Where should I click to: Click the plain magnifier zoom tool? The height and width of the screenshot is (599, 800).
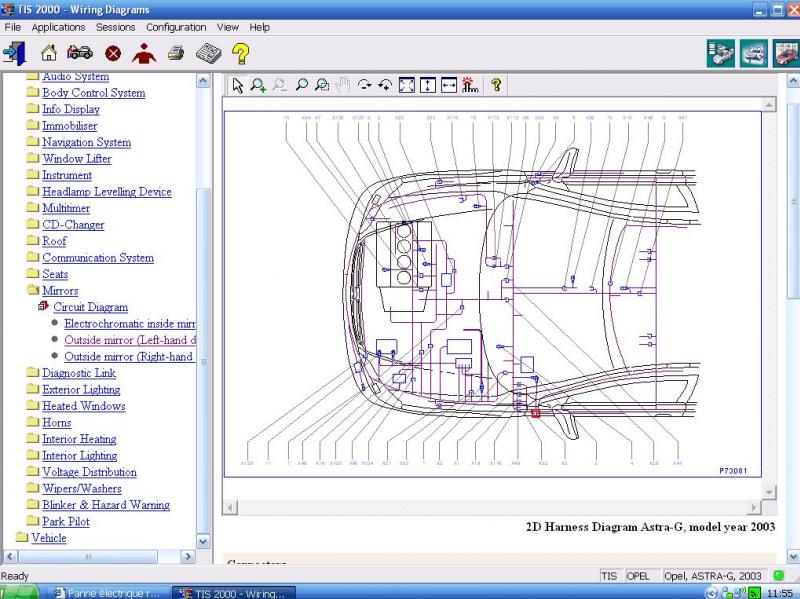click(302, 85)
